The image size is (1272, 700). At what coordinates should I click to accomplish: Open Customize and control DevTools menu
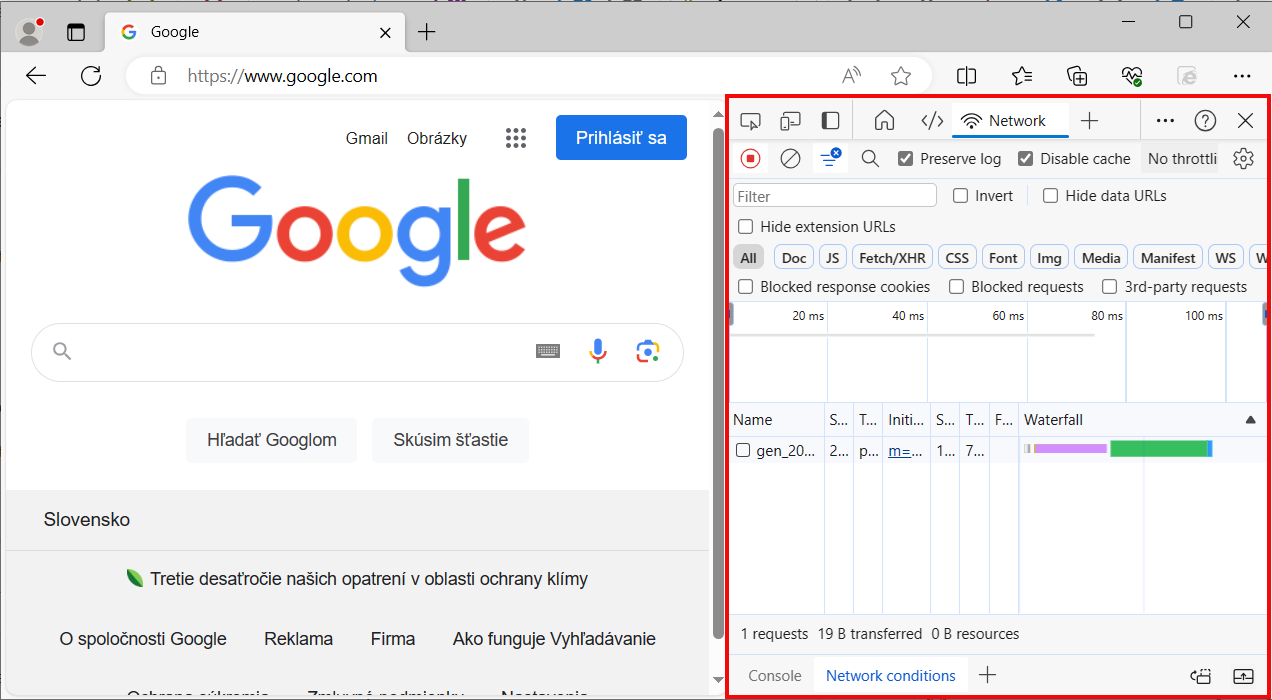click(1165, 121)
